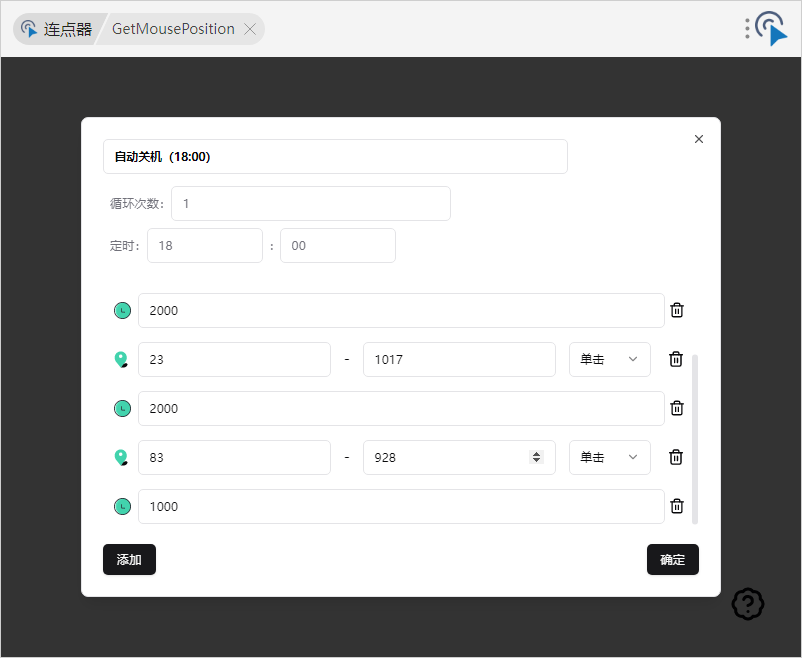Open click-type dropdown for 23 - 1017 row
This screenshot has width=802, height=658.
click(x=609, y=359)
